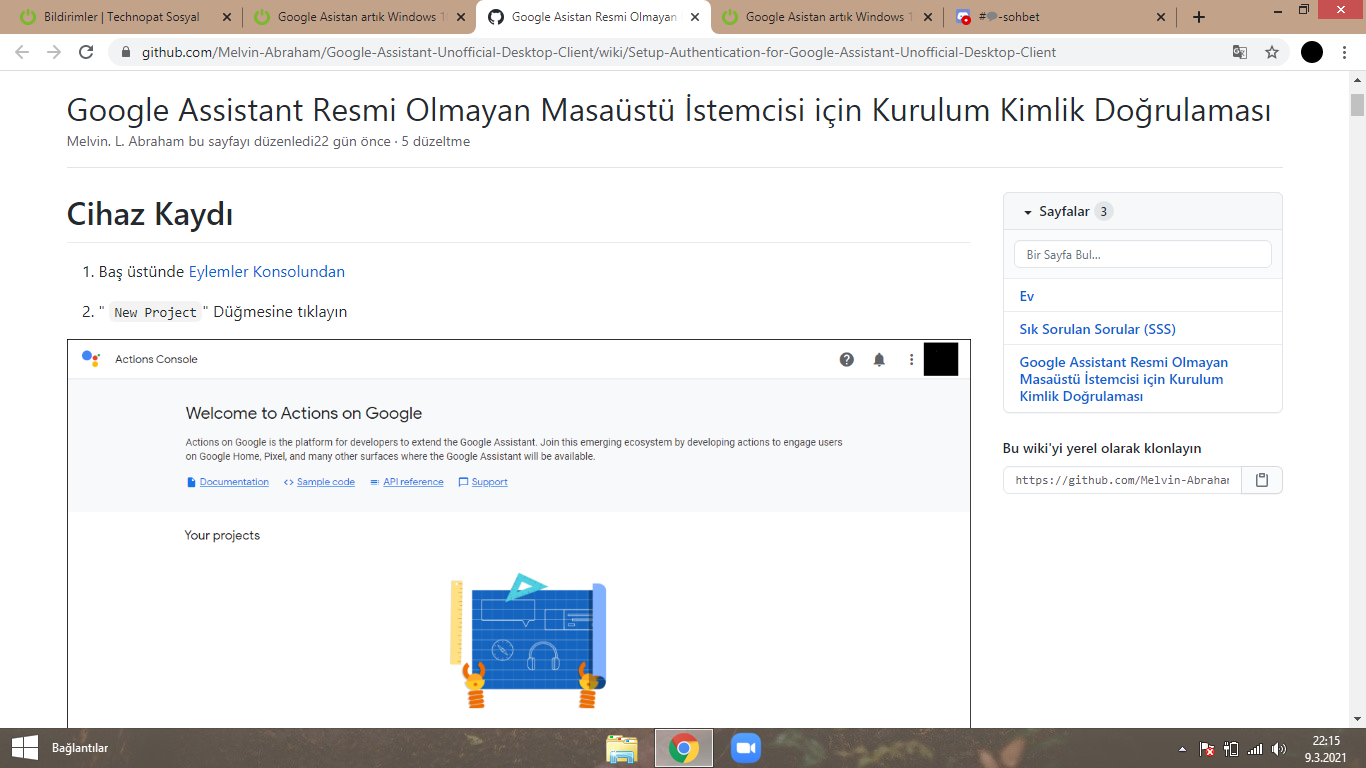Open File Explorer from the taskbar
Viewport: 1366px width, 768px height.
click(x=622, y=748)
